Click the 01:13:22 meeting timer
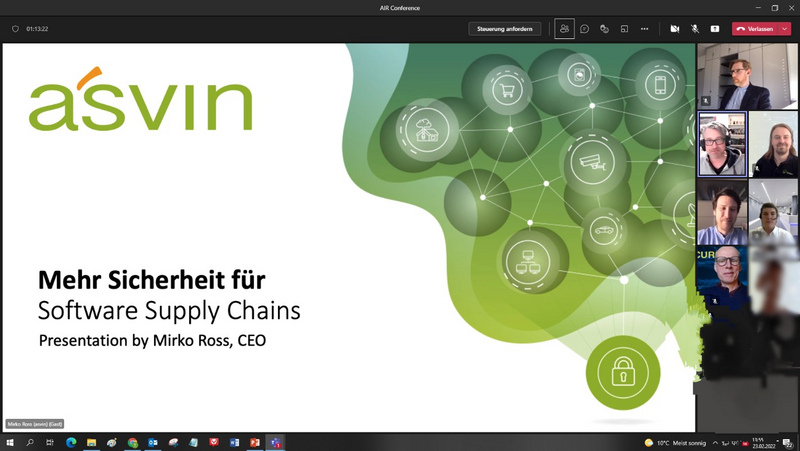The image size is (800, 451). (37, 29)
